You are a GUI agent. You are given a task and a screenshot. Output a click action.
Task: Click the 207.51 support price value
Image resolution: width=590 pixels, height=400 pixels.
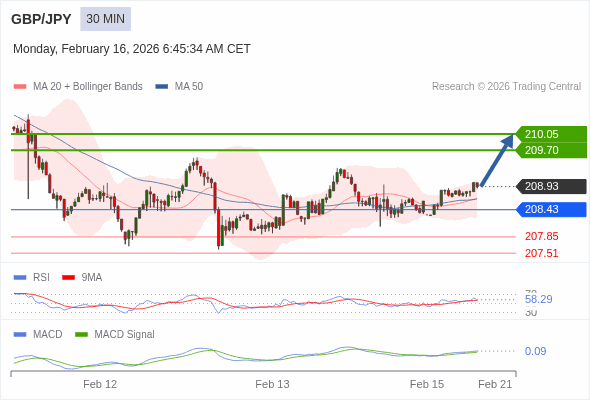(541, 253)
